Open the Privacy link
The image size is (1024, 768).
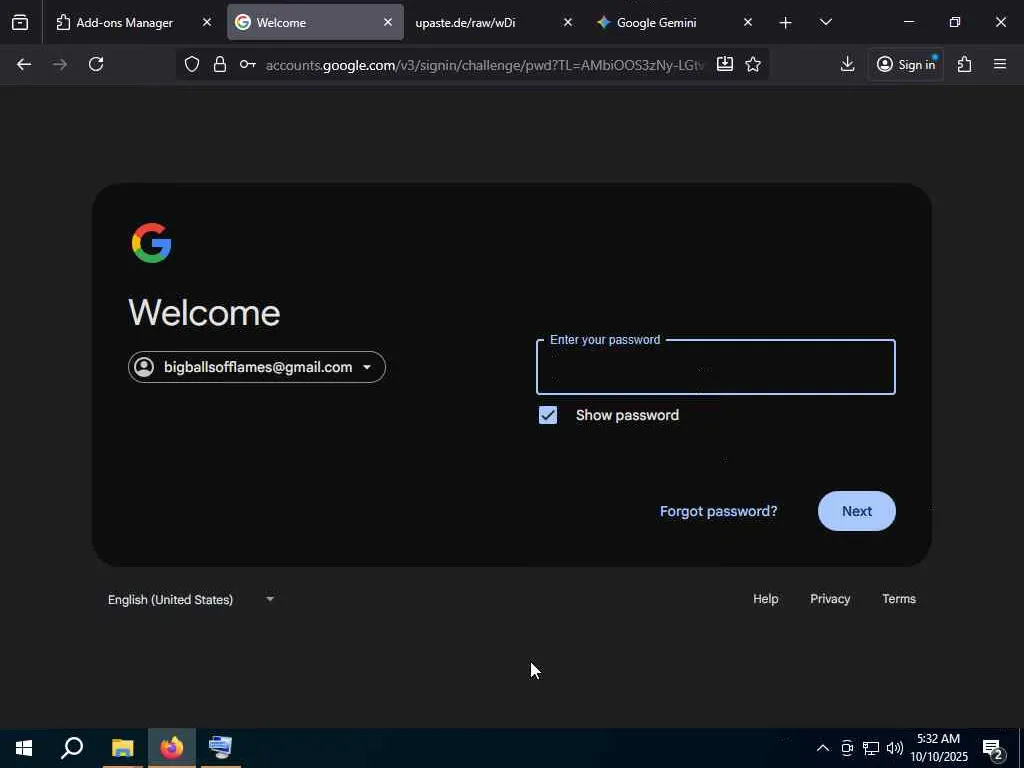pyautogui.click(x=830, y=599)
